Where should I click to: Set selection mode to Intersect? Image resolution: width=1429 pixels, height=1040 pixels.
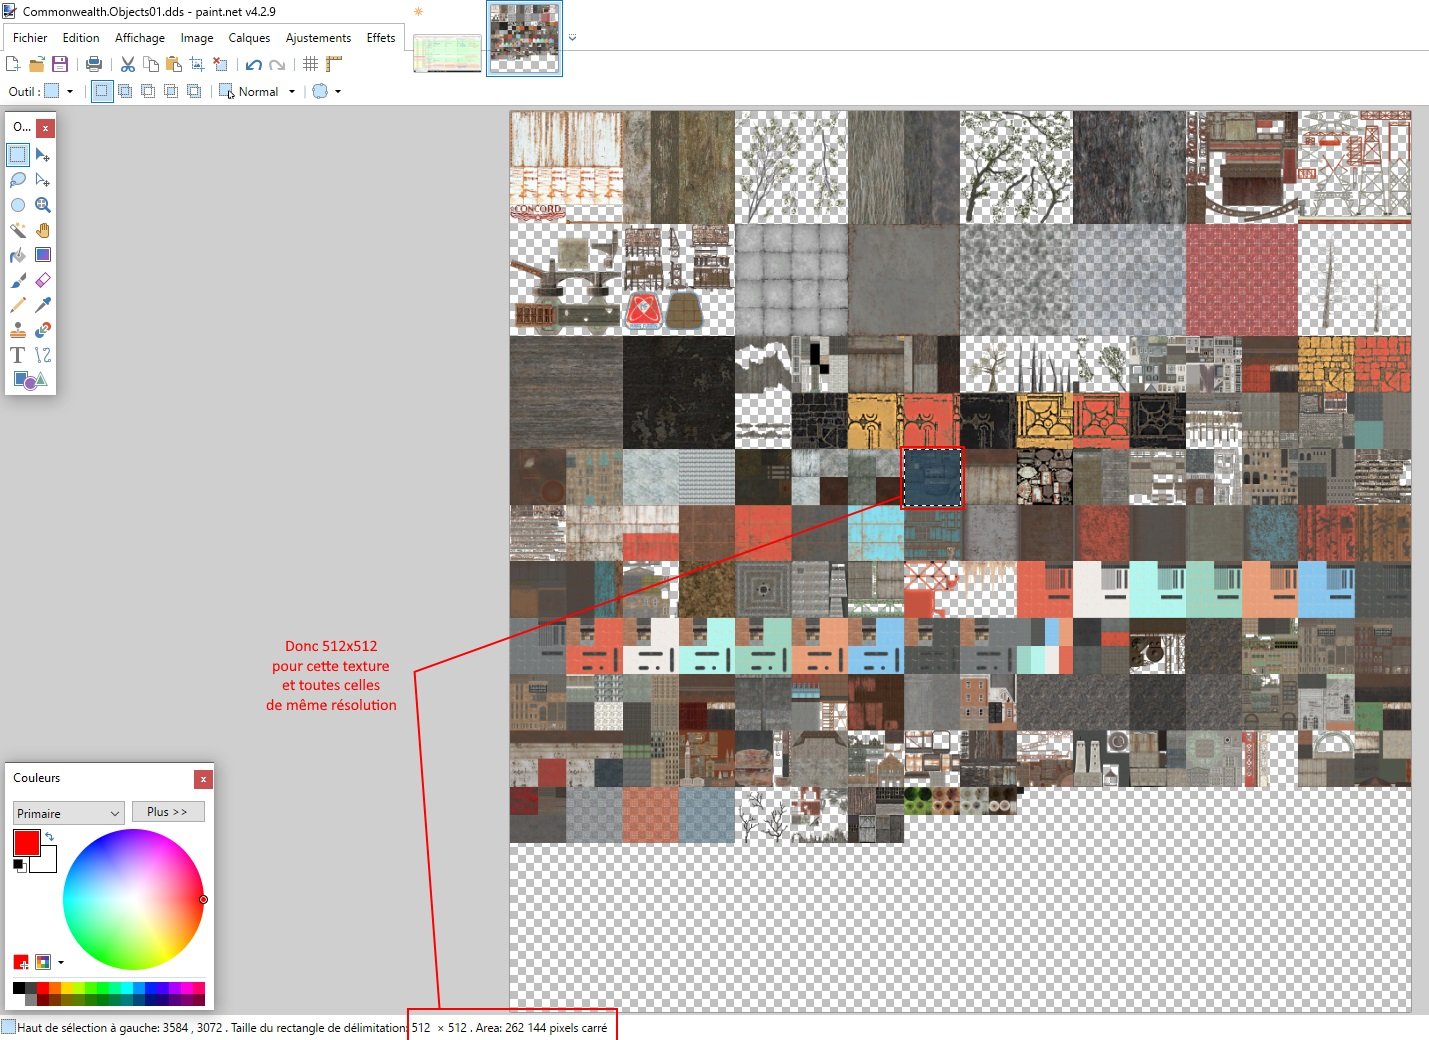pyautogui.click(x=171, y=91)
